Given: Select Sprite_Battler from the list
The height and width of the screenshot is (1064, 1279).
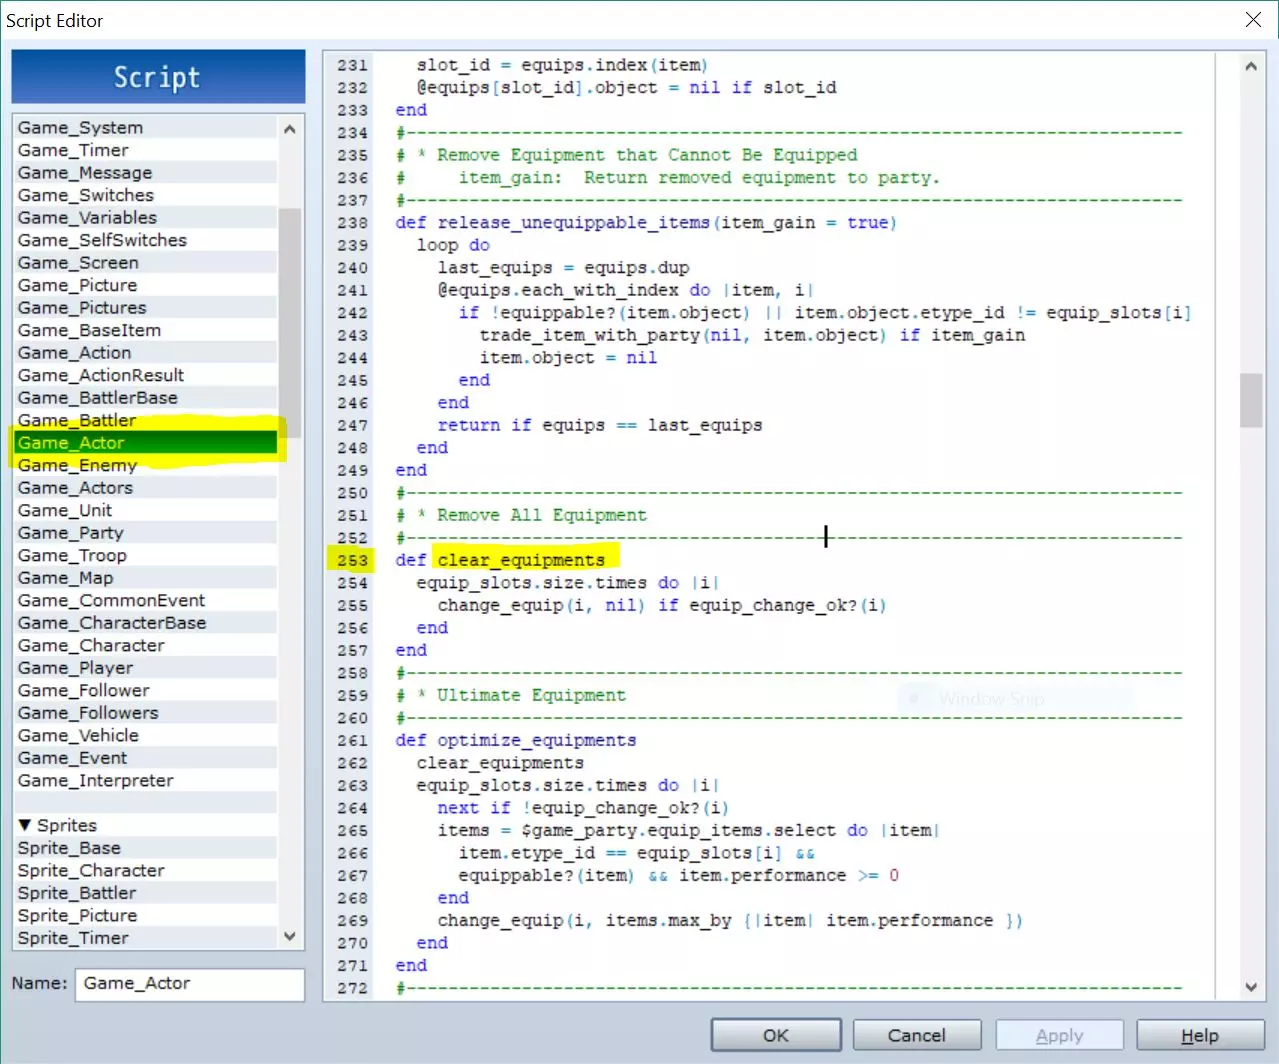Looking at the screenshot, I should [77, 893].
